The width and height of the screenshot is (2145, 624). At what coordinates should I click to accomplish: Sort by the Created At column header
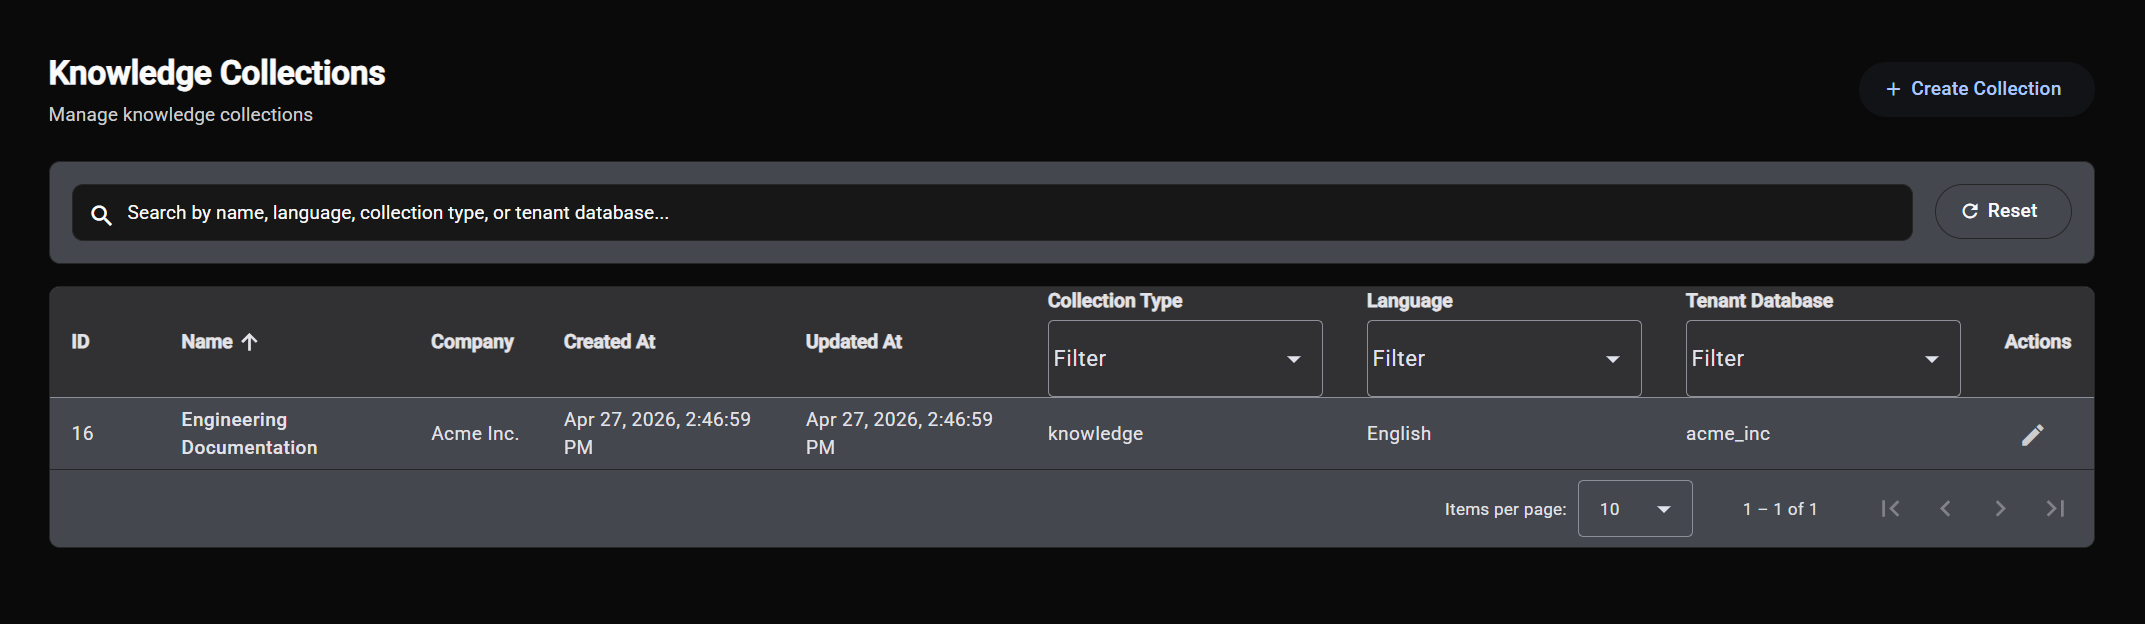[609, 342]
